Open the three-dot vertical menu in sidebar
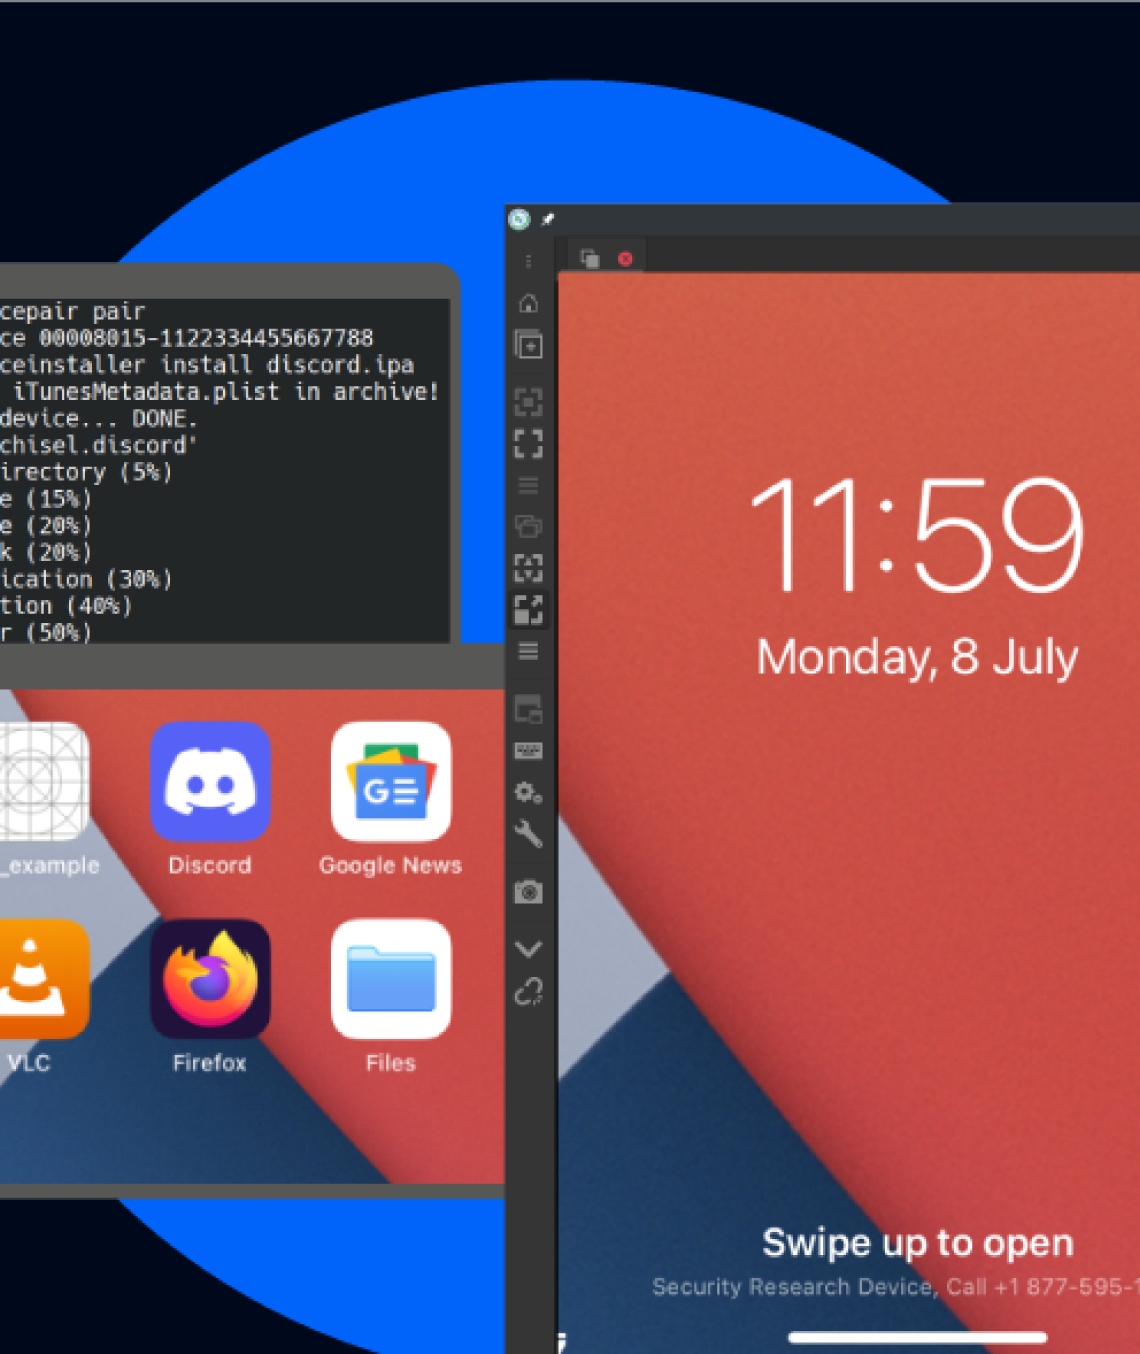Screen dimensions: 1140x1354 point(528,261)
